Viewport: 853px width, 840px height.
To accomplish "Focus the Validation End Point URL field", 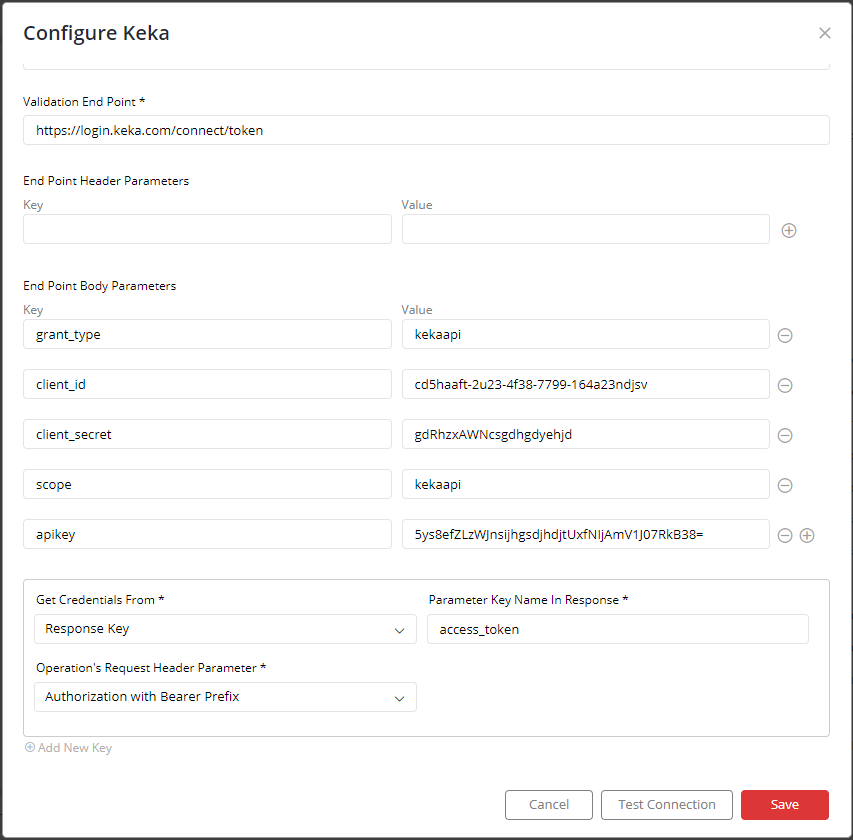I will [x=426, y=130].
